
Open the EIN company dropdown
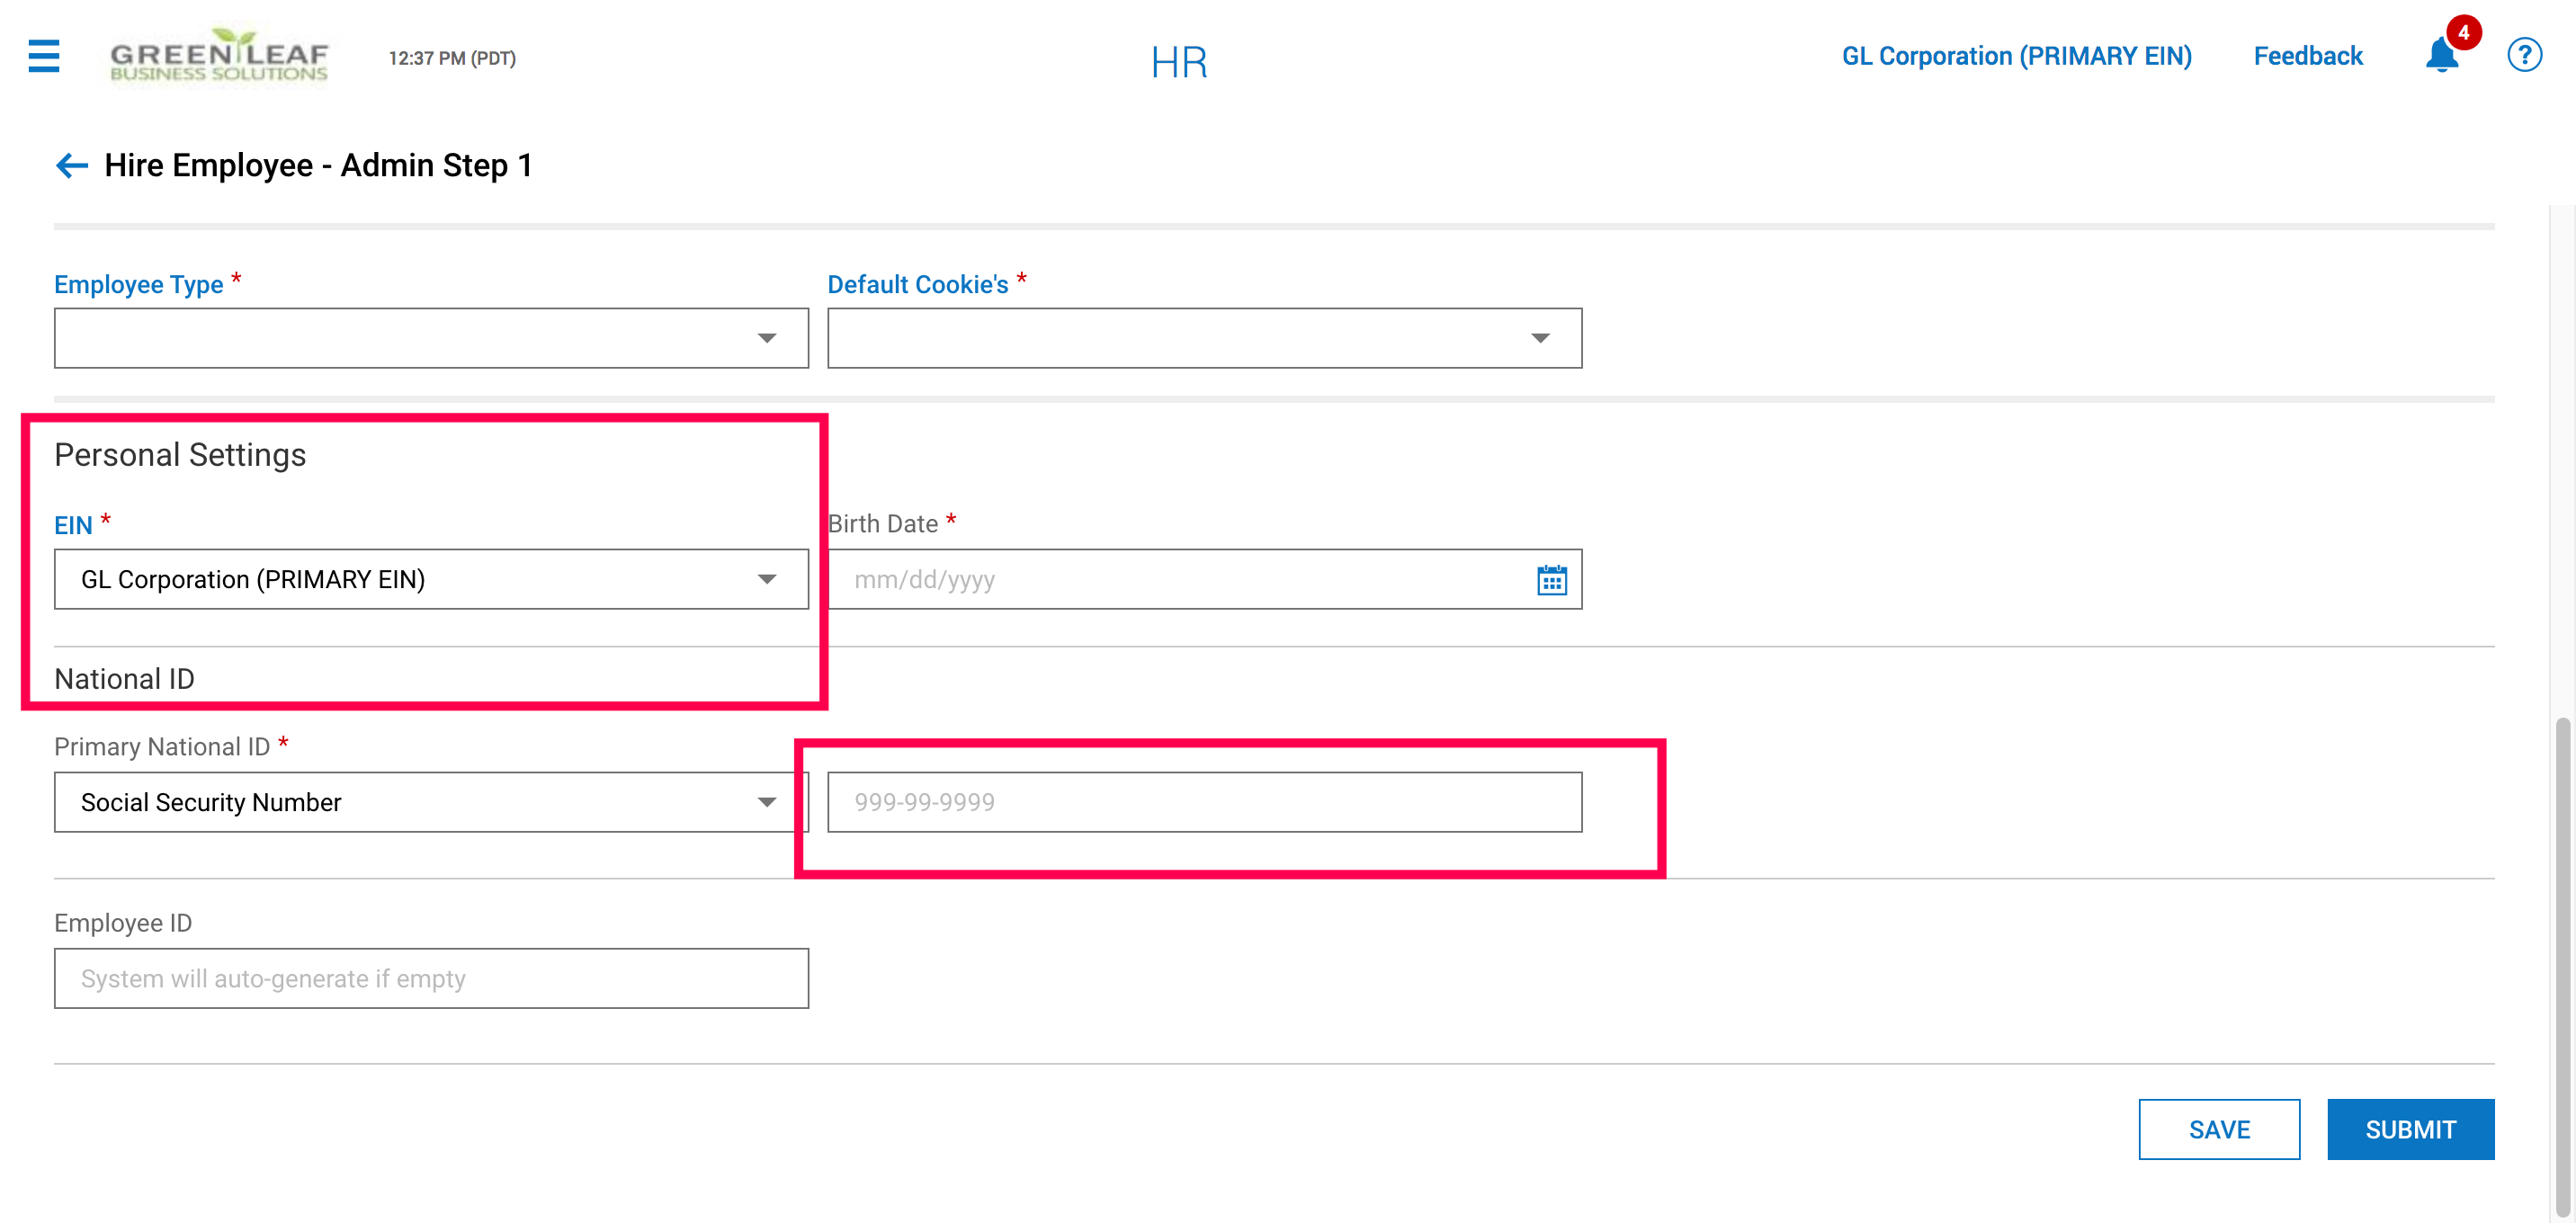[431, 579]
